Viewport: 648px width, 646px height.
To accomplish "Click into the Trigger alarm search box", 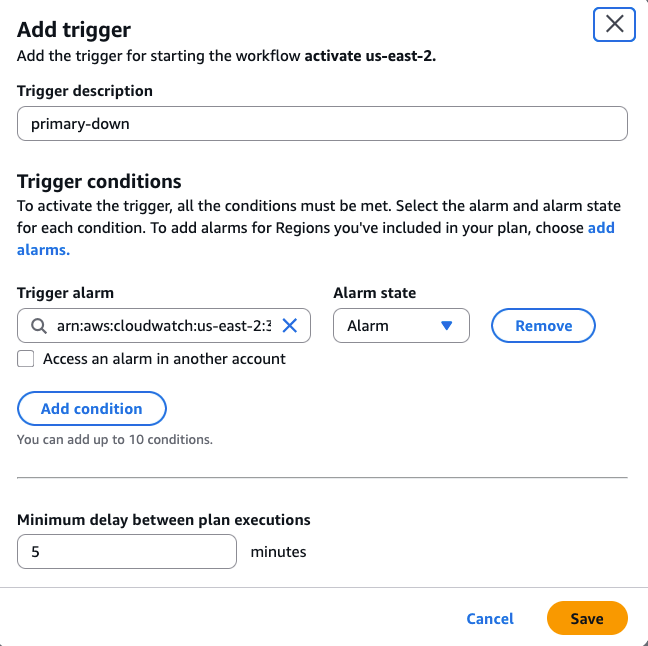I will point(160,326).
